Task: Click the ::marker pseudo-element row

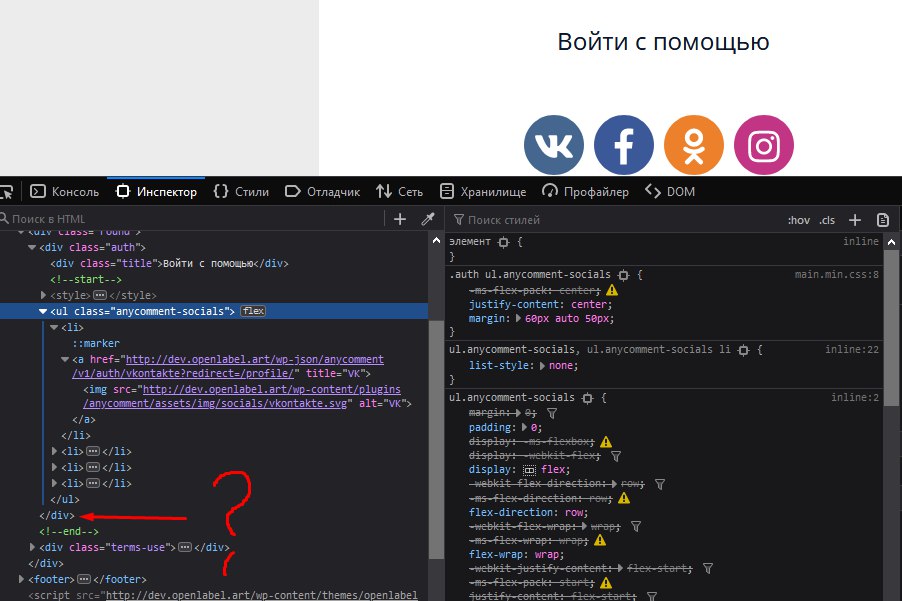Action: tap(95, 343)
